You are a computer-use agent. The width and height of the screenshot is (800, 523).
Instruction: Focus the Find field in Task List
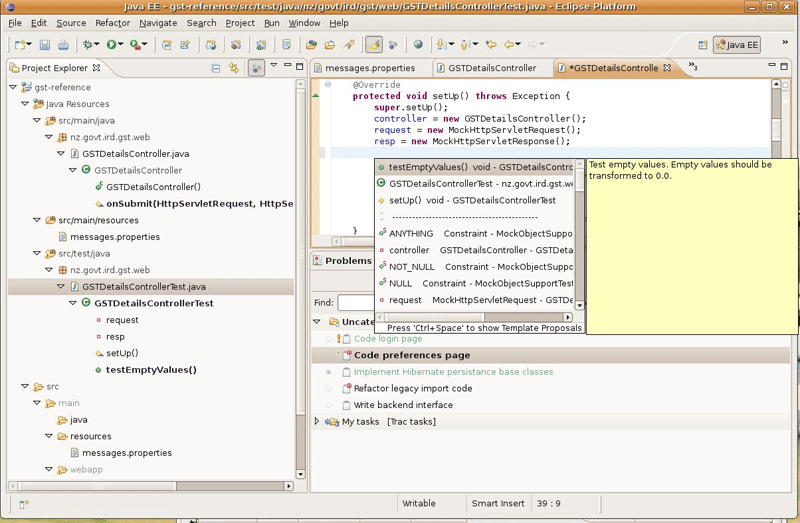coord(356,303)
